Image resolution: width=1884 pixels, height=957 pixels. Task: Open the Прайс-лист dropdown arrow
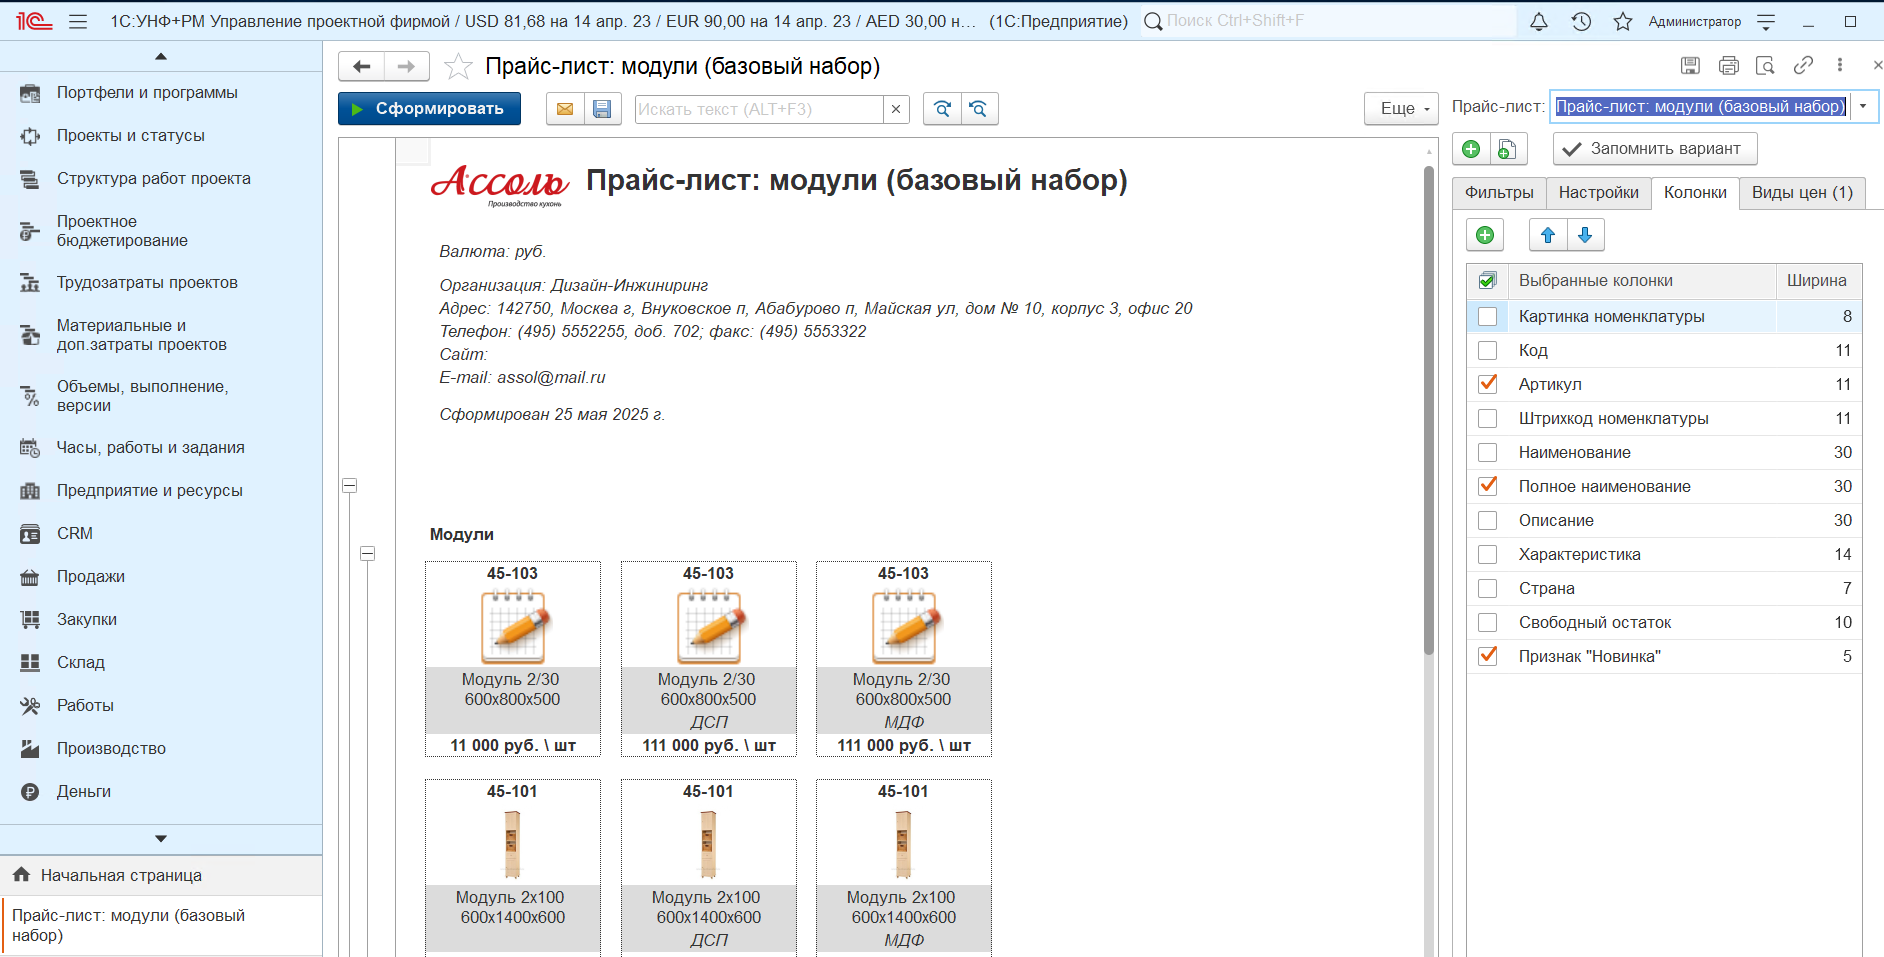[1863, 106]
